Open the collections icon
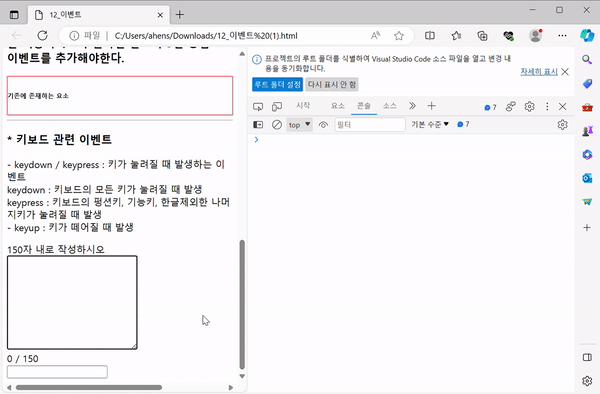The width and height of the screenshot is (600, 394). (x=483, y=36)
